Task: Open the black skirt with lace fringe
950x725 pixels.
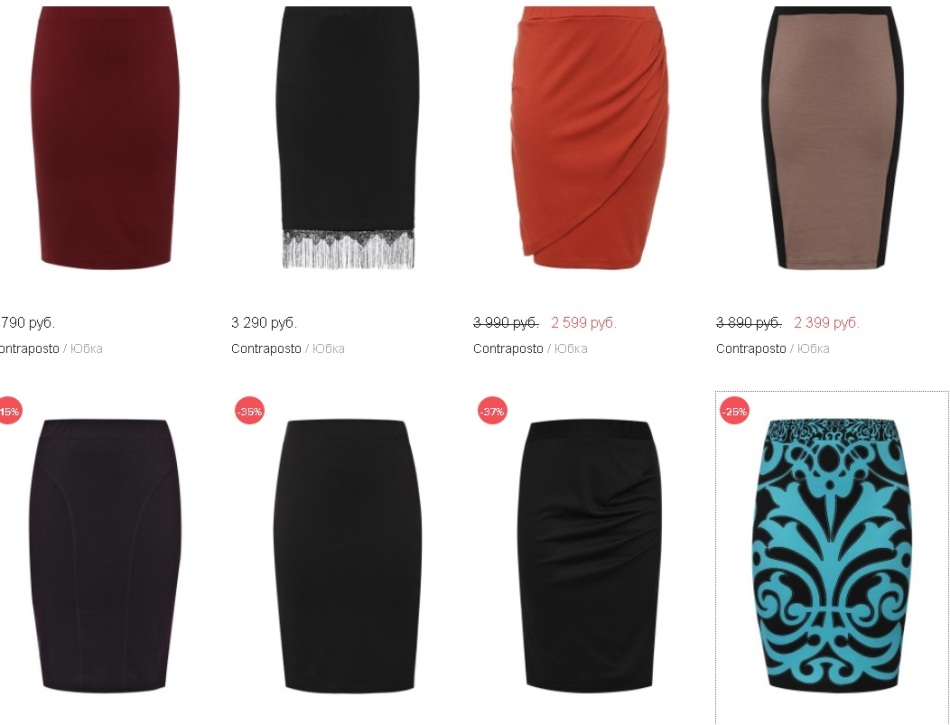Action: [348, 137]
